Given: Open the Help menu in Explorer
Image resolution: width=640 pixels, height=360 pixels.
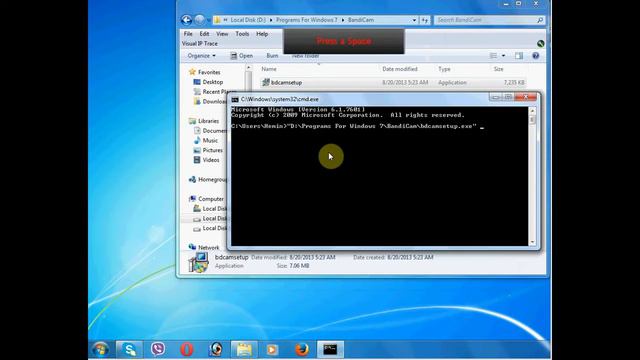Looking at the screenshot, I should [x=262, y=34].
